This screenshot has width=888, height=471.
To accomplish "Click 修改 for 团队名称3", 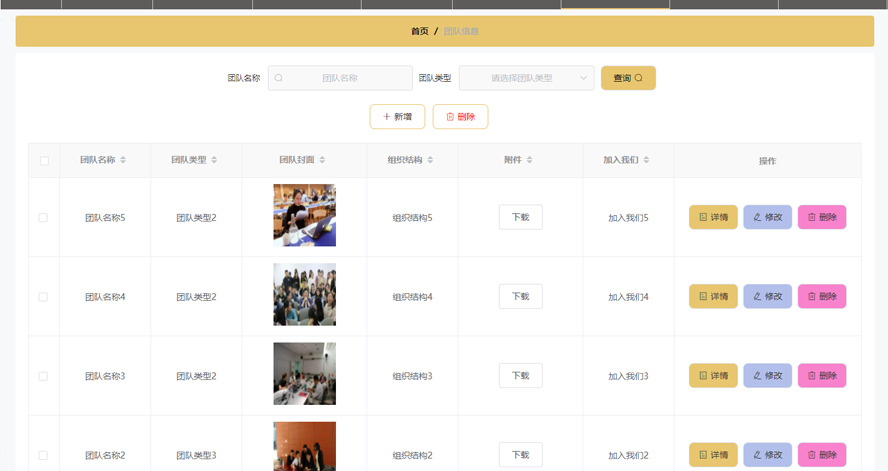I will 767,376.
